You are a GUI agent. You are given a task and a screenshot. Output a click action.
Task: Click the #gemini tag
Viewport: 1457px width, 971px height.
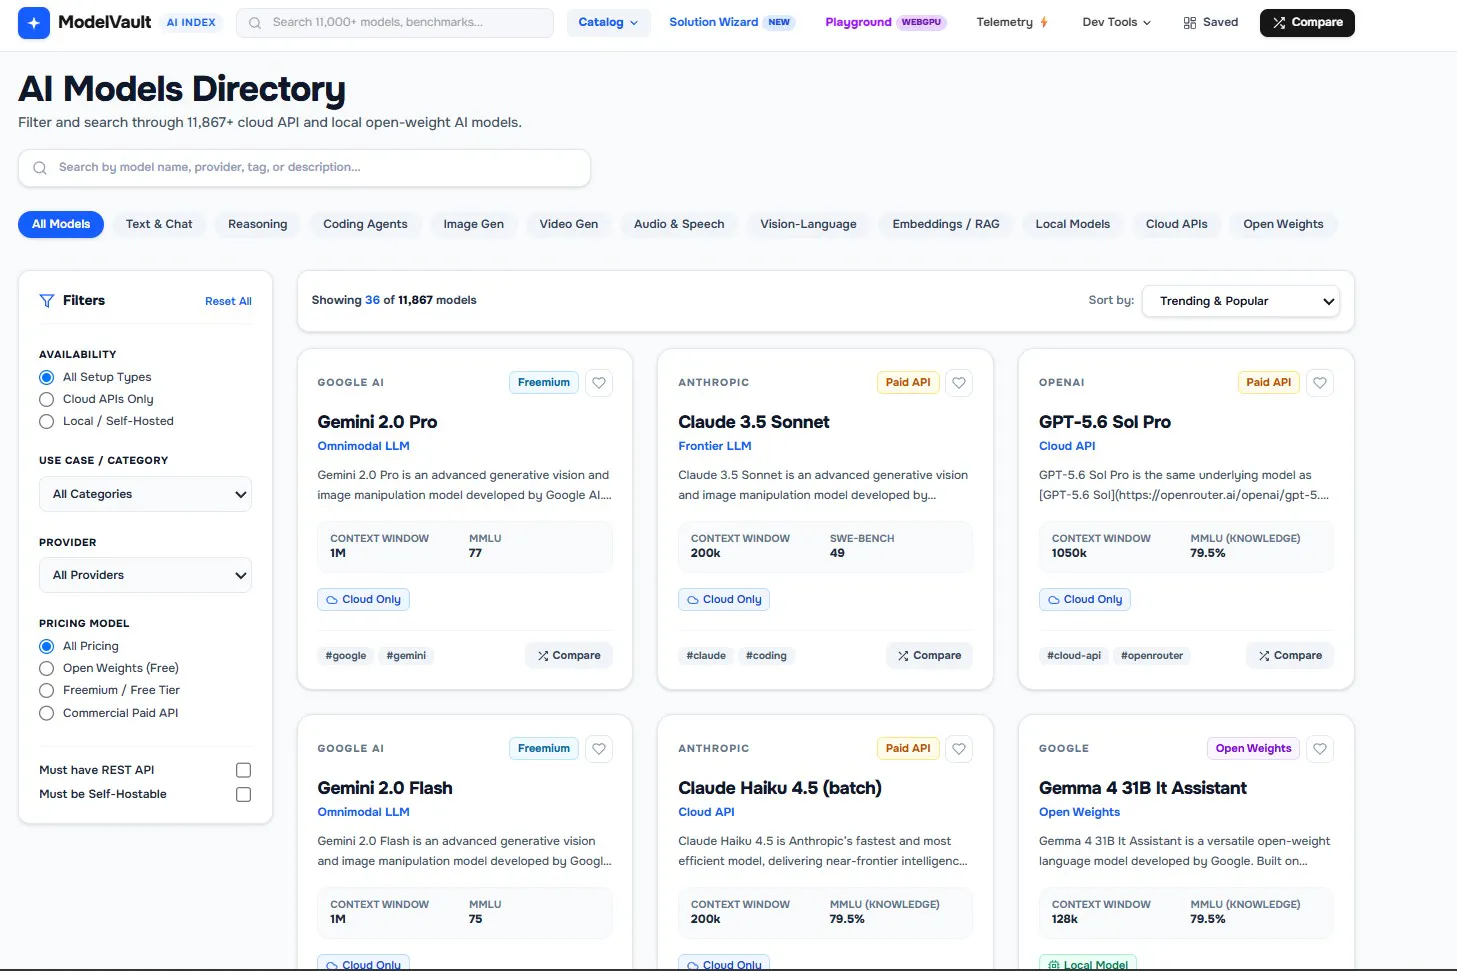[x=406, y=656]
